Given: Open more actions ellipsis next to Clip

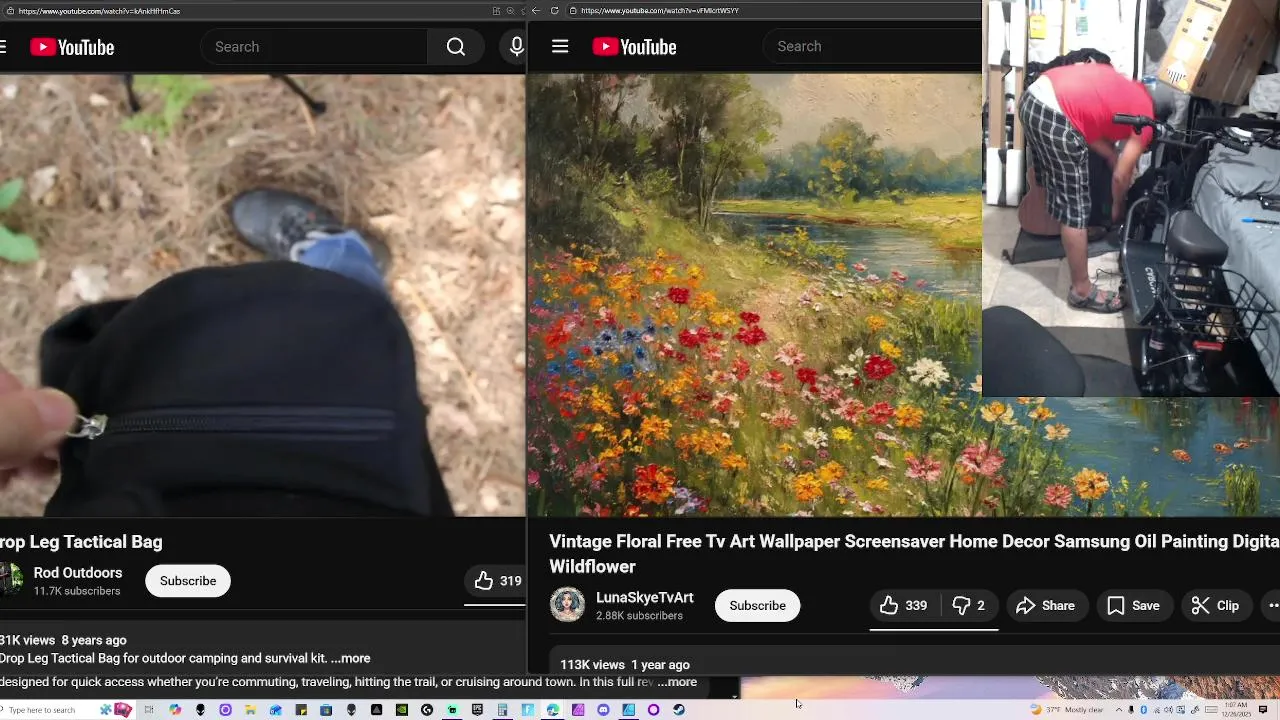Looking at the screenshot, I should point(1271,605).
